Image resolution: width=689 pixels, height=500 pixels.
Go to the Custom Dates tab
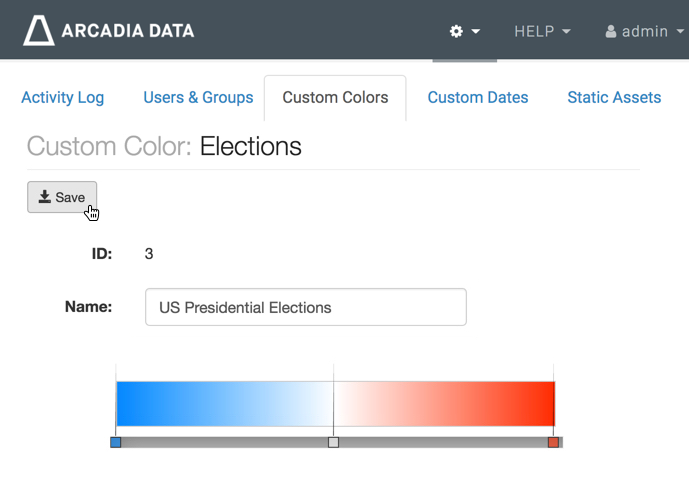tap(478, 97)
